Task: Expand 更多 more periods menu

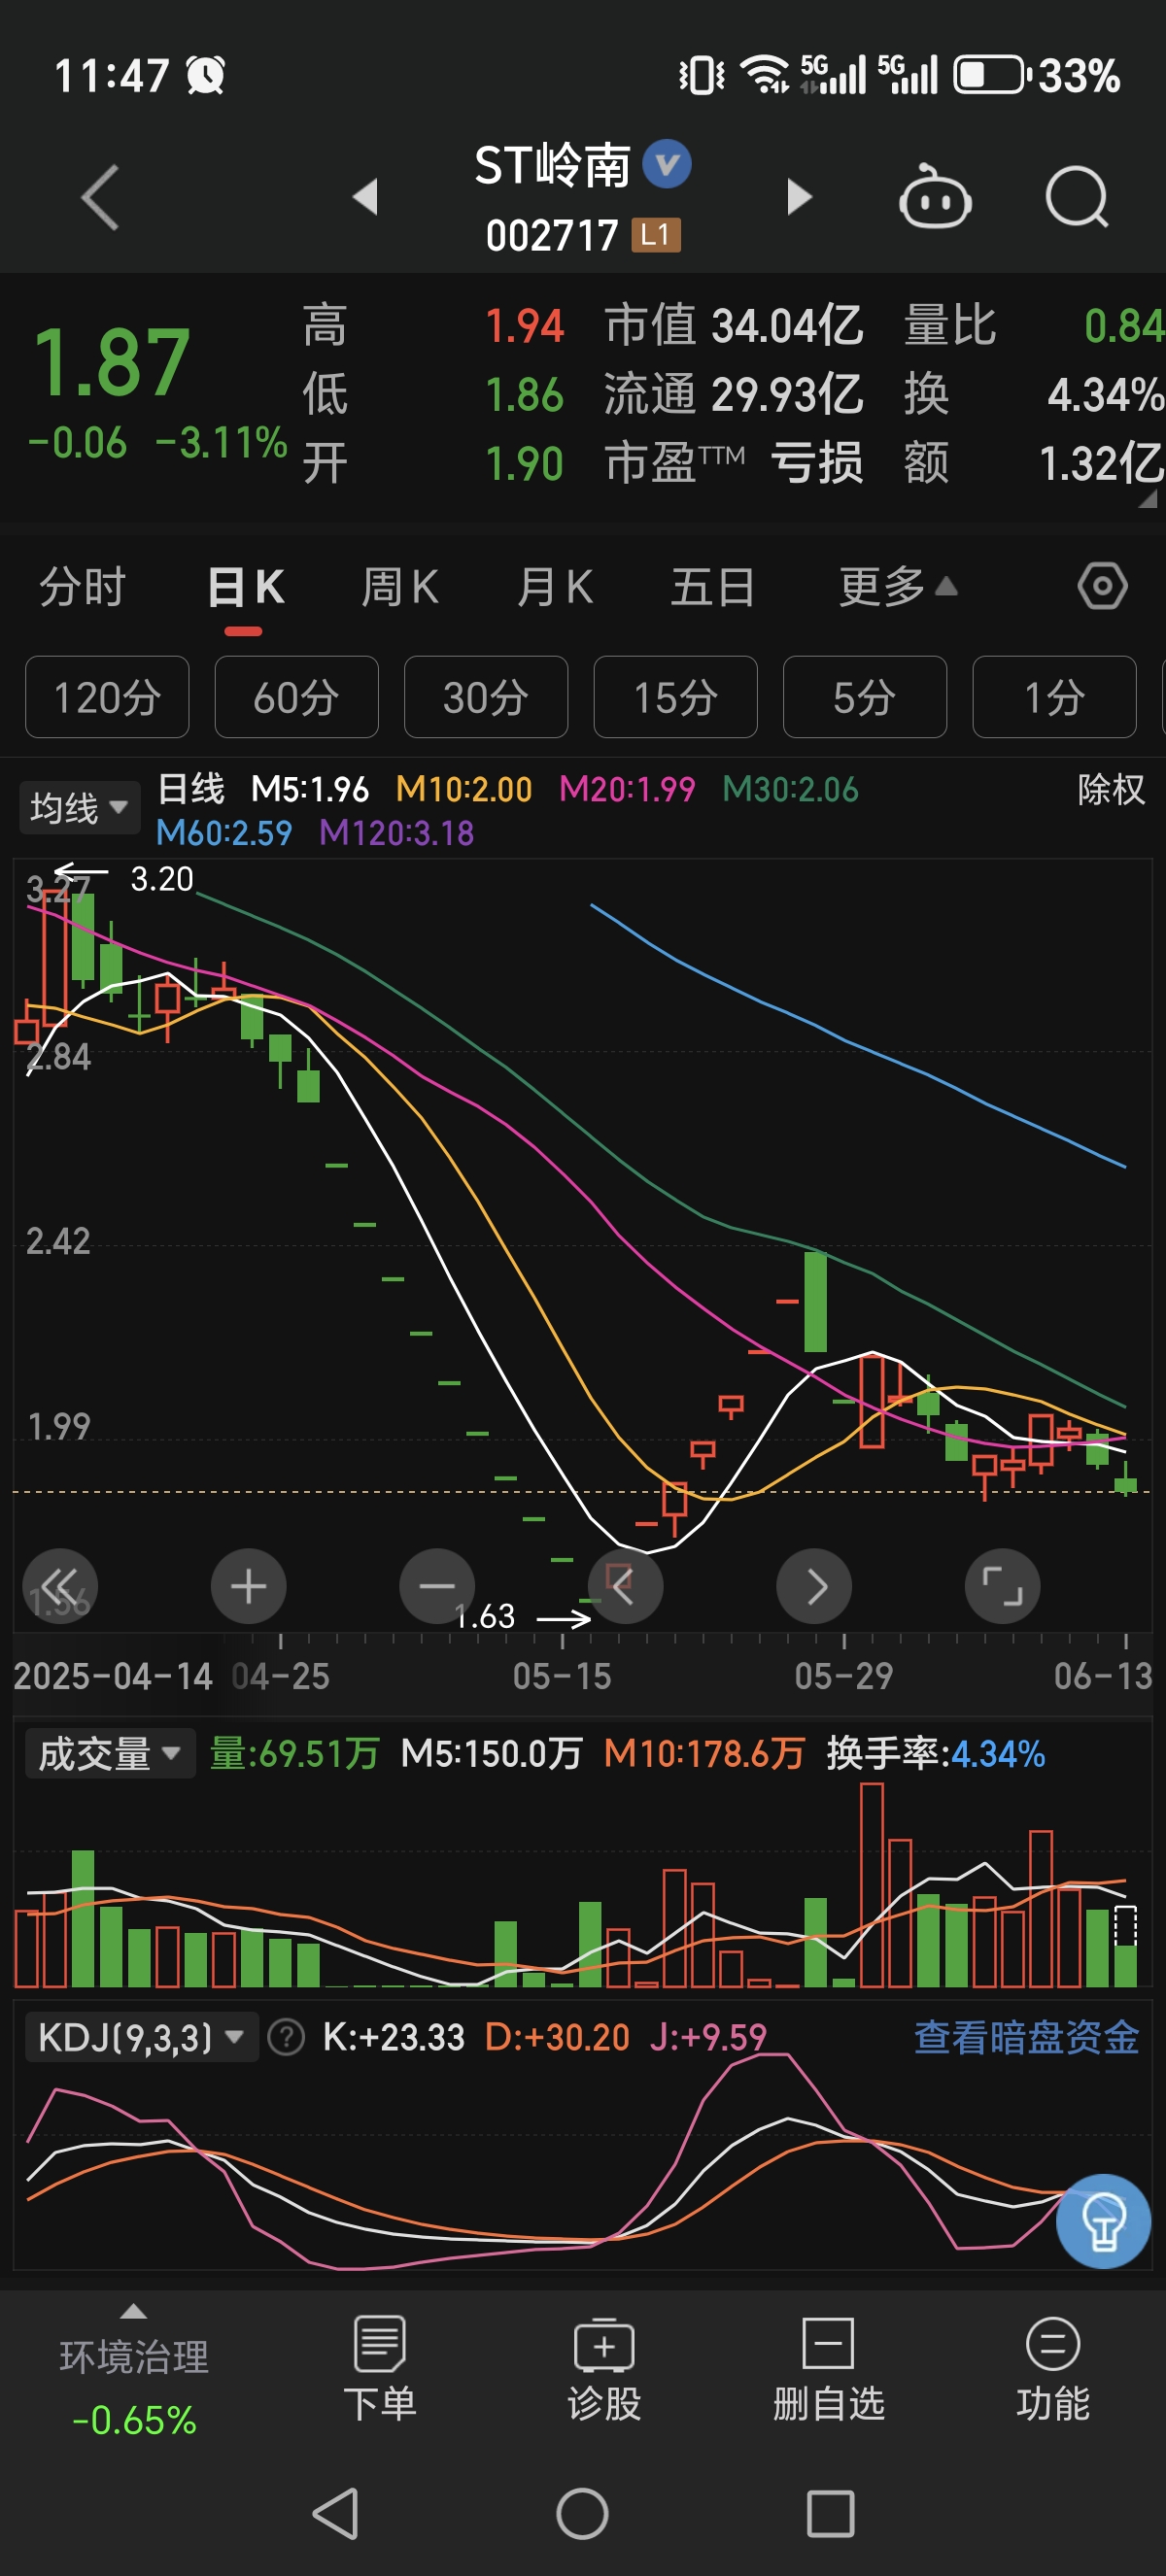Action: point(897,586)
